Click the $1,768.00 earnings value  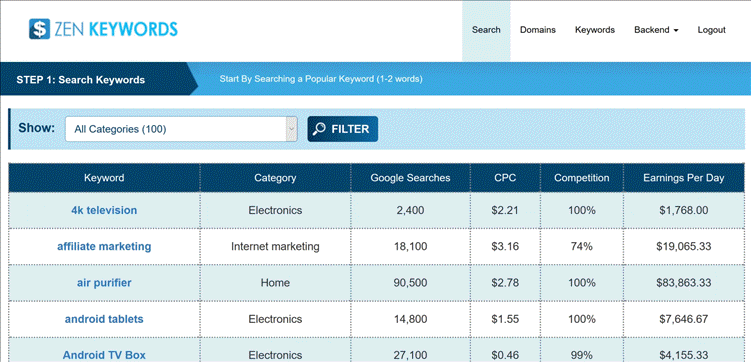click(684, 210)
